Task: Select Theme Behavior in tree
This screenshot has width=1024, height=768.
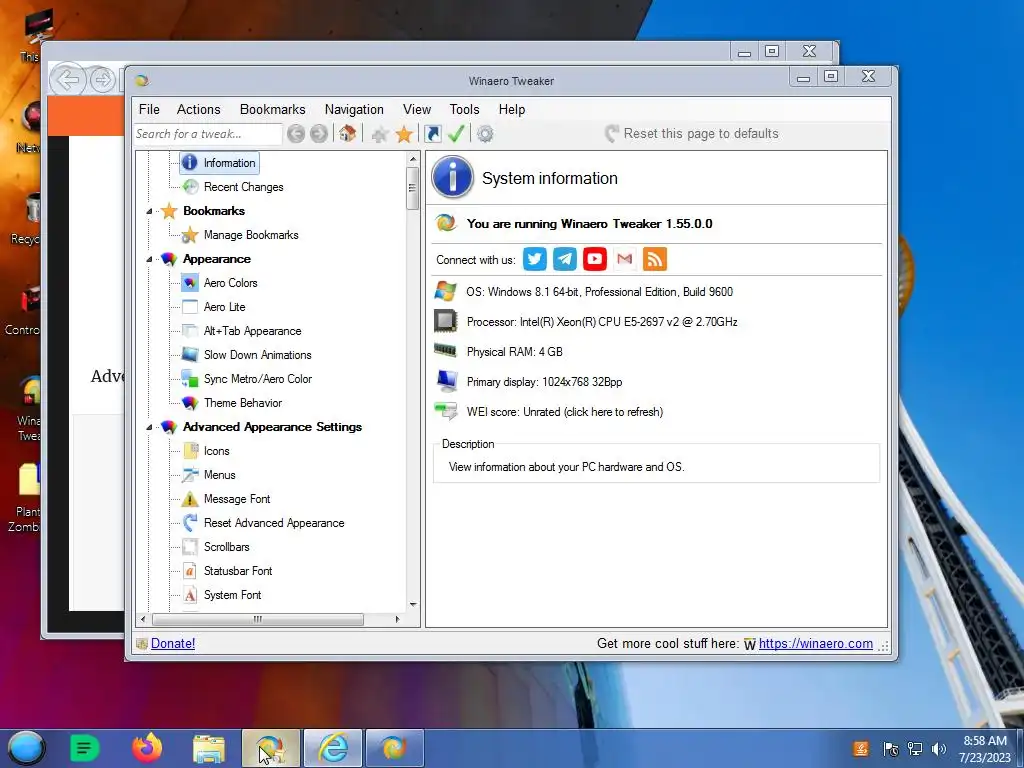Action: click(243, 403)
